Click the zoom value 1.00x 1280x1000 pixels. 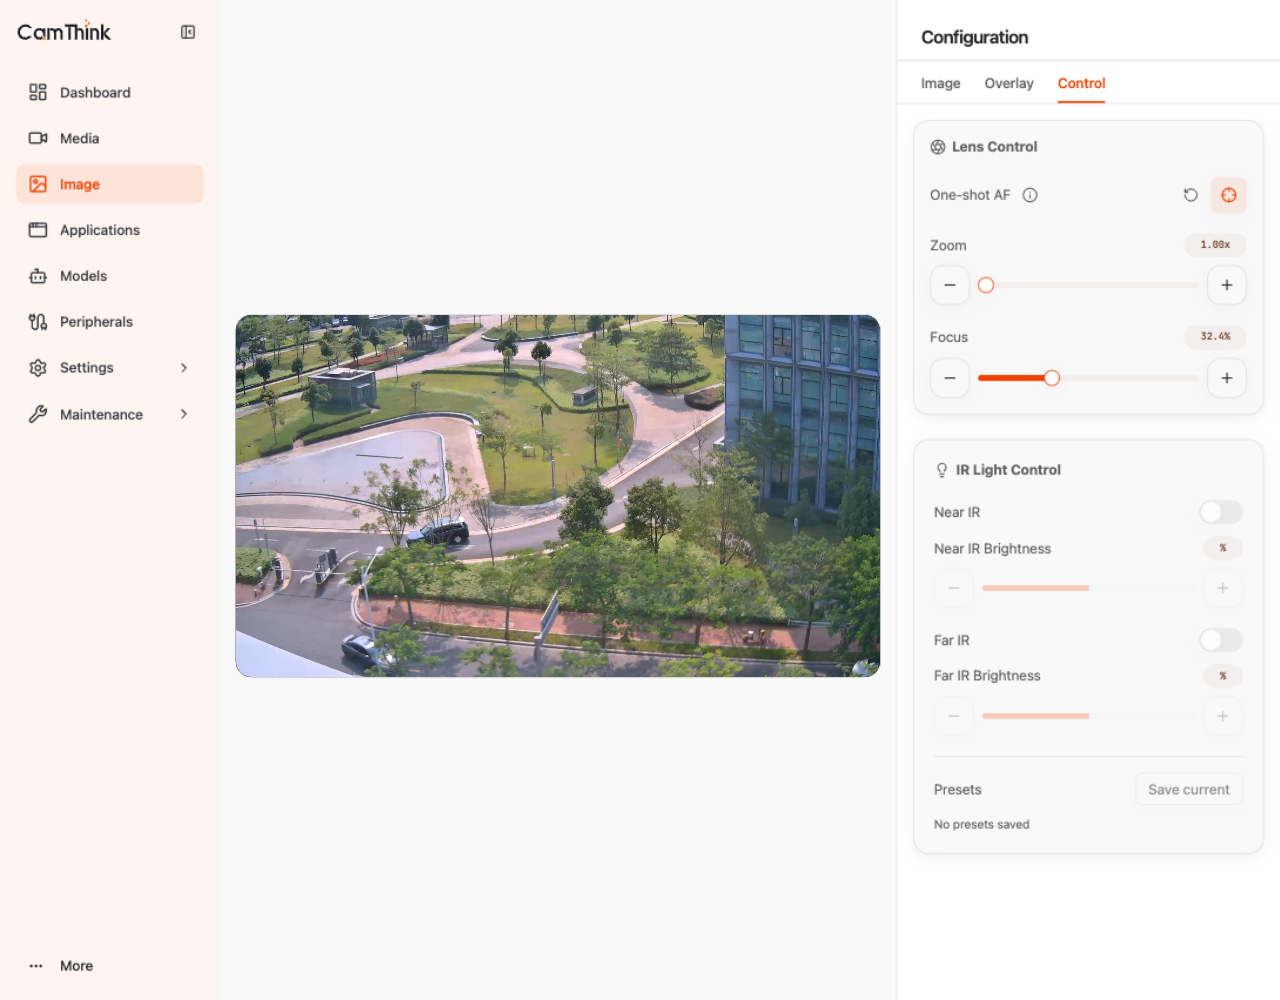click(1215, 245)
